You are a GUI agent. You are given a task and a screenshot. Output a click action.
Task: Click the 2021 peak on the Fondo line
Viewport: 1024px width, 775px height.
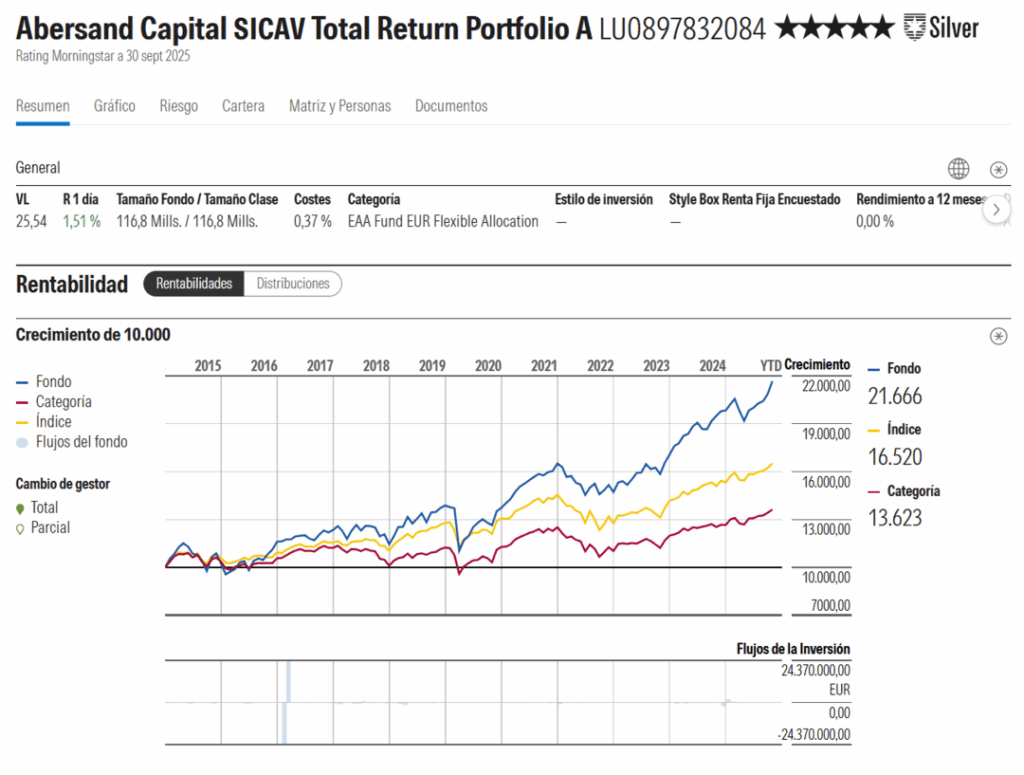coord(560,464)
